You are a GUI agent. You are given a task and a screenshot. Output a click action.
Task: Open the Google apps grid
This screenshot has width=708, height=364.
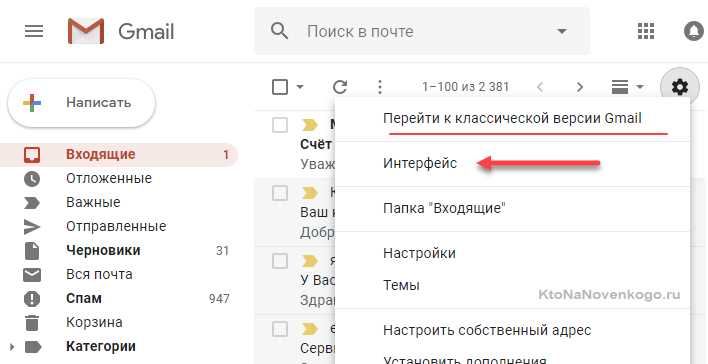[x=646, y=31]
